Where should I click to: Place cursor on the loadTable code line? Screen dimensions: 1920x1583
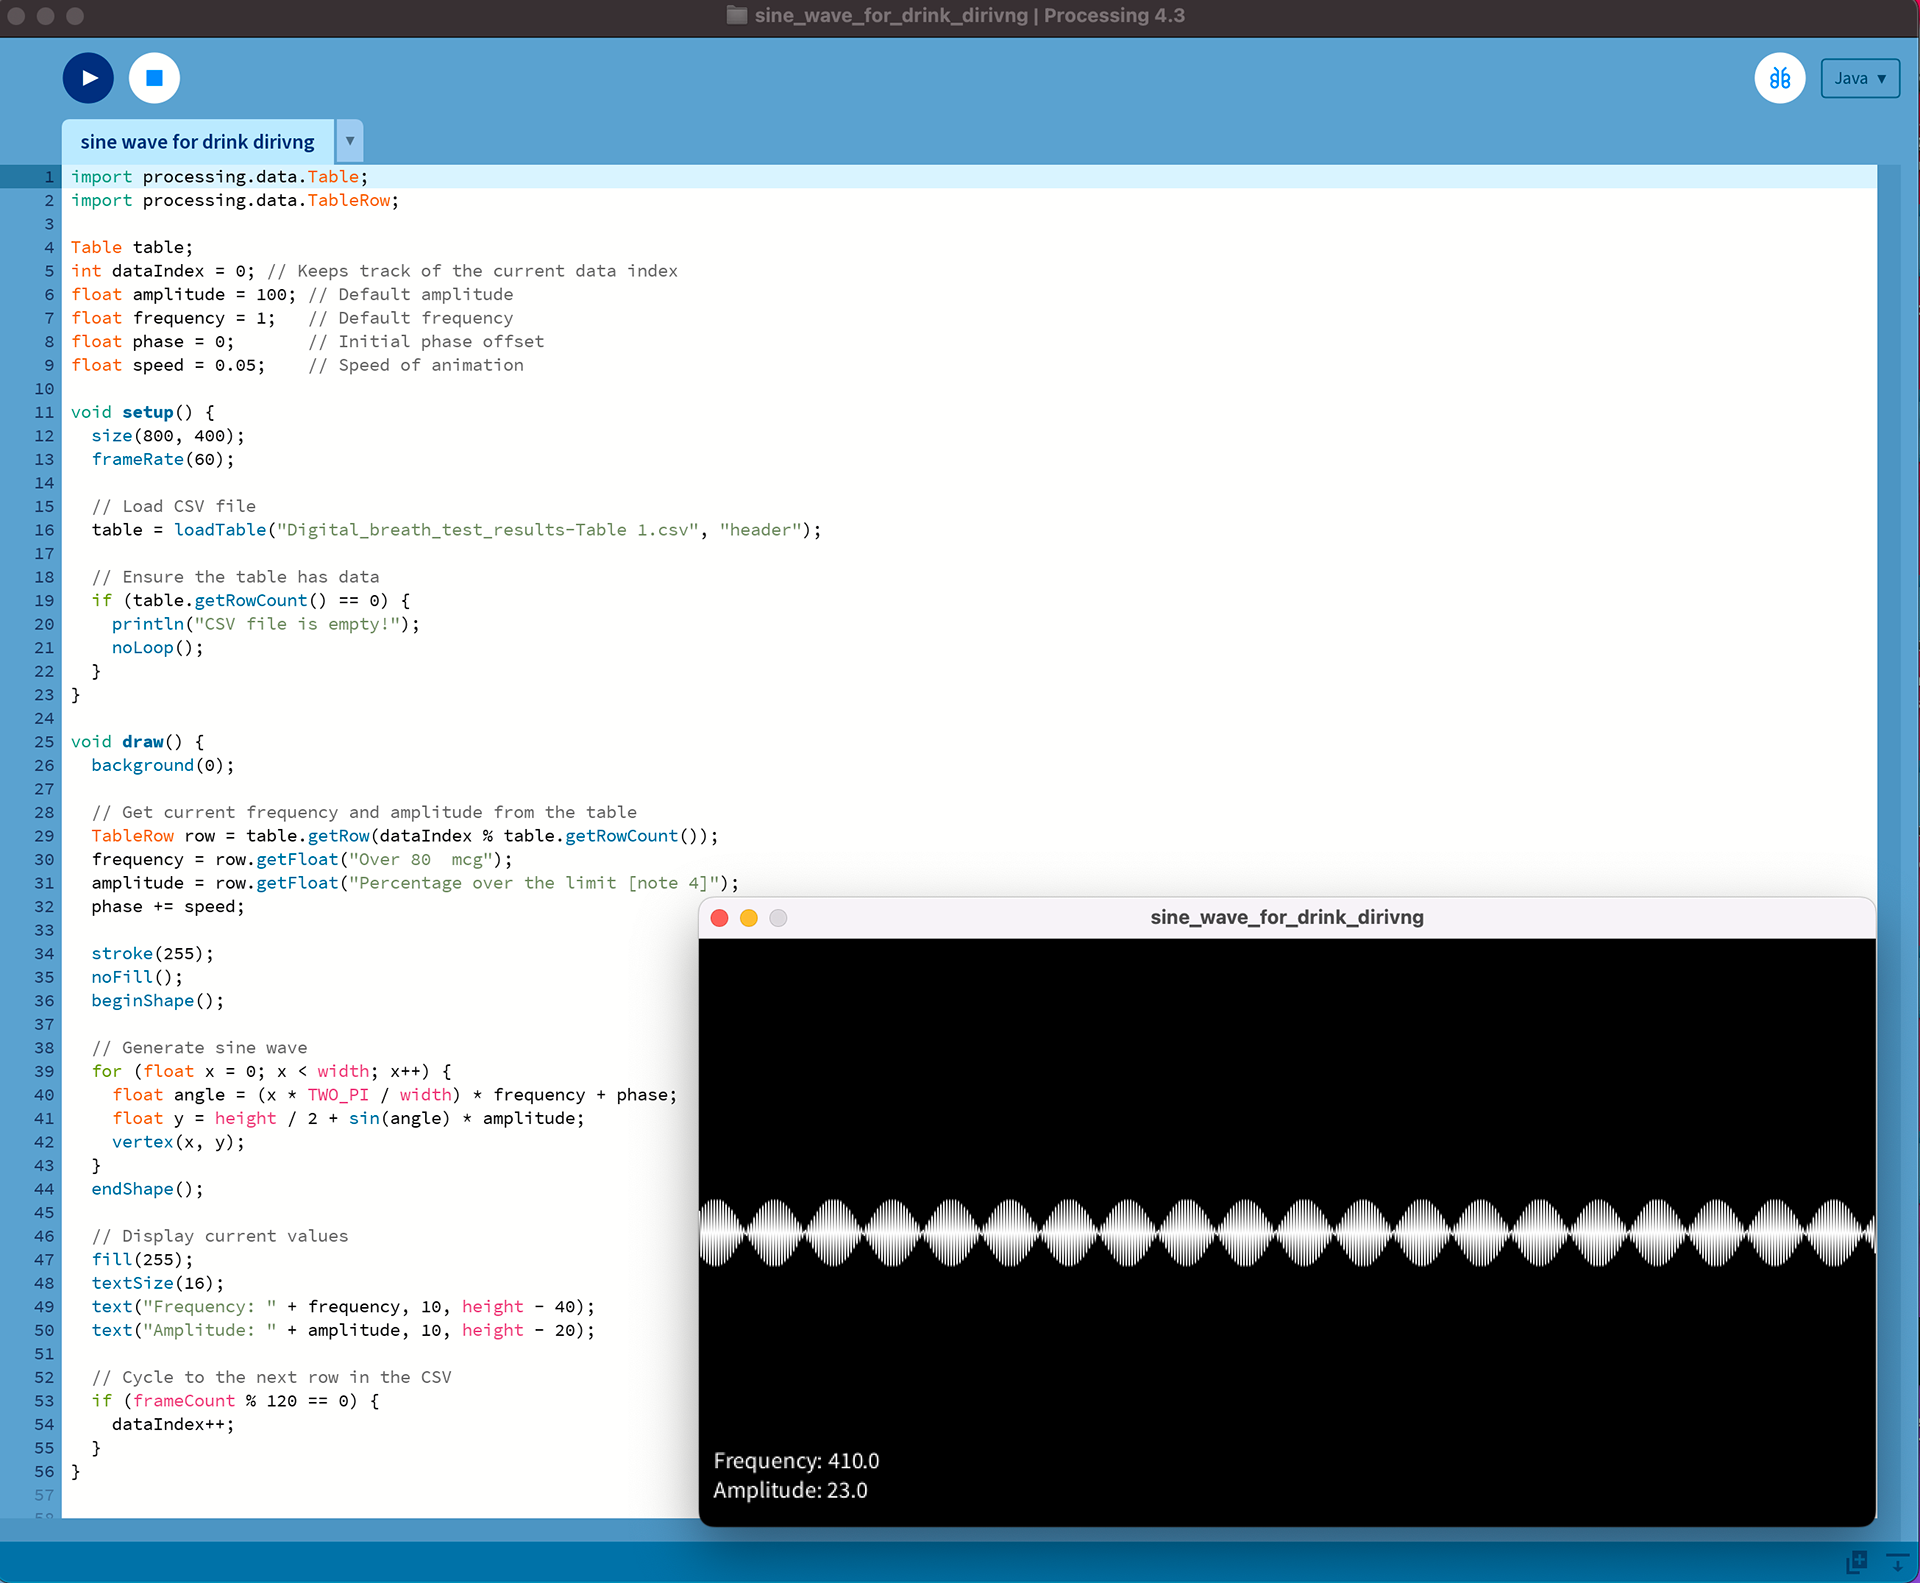point(456,530)
